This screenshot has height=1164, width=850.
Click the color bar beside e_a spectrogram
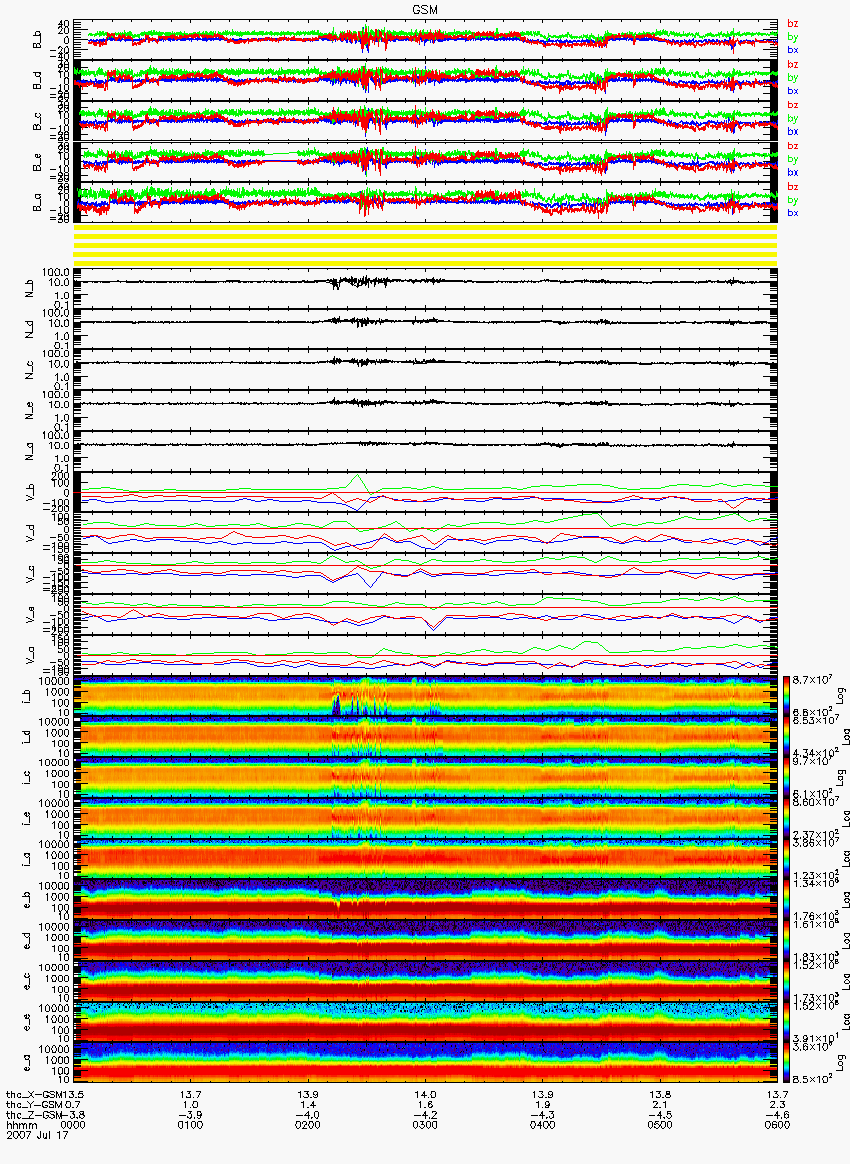(x=787, y=1062)
